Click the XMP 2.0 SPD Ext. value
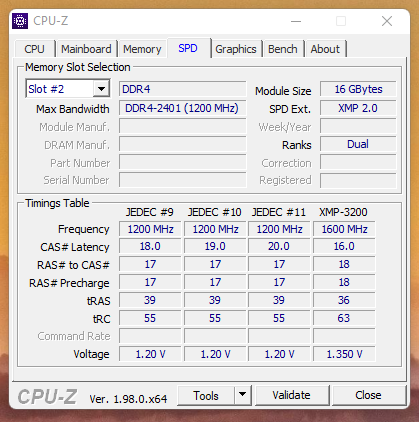This screenshot has width=419, height=422. (x=358, y=108)
